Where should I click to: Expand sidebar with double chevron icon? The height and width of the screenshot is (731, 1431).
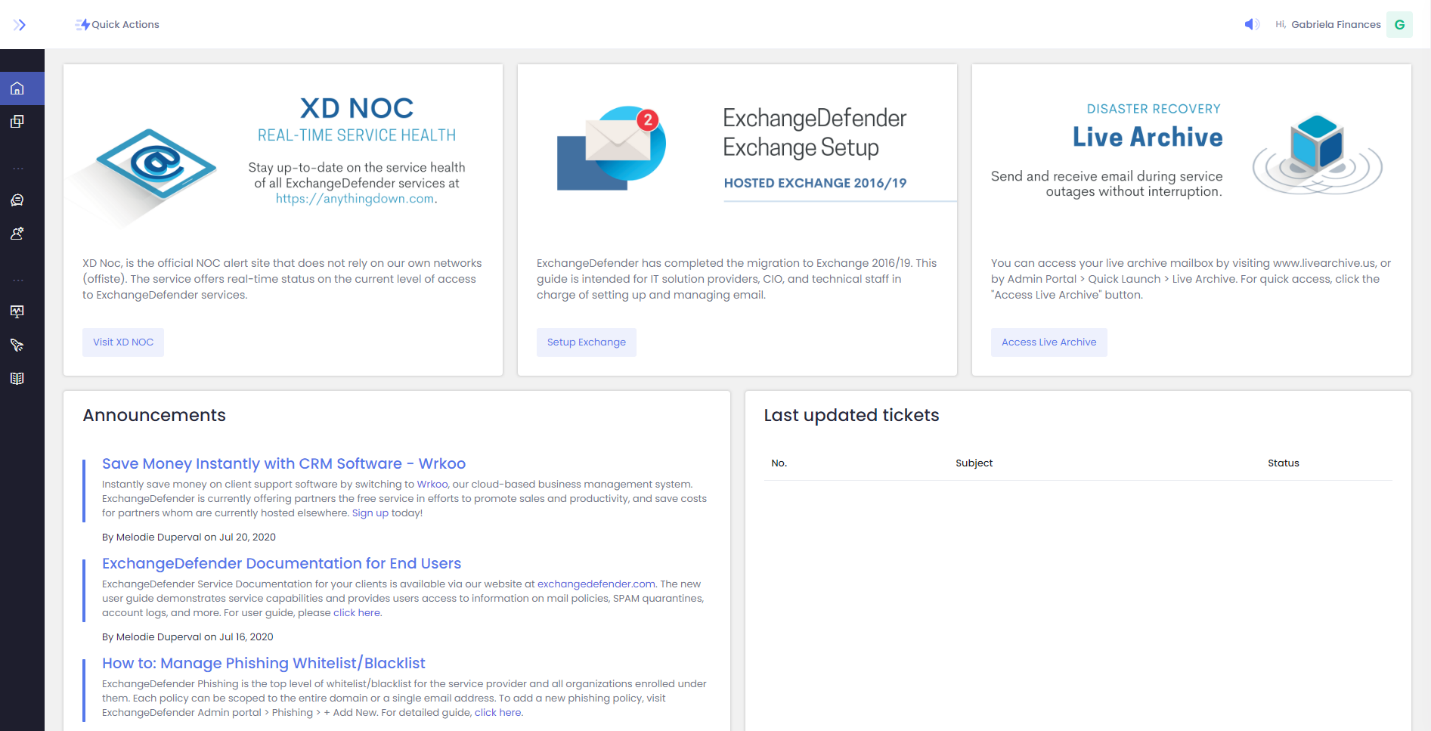[19, 25]
